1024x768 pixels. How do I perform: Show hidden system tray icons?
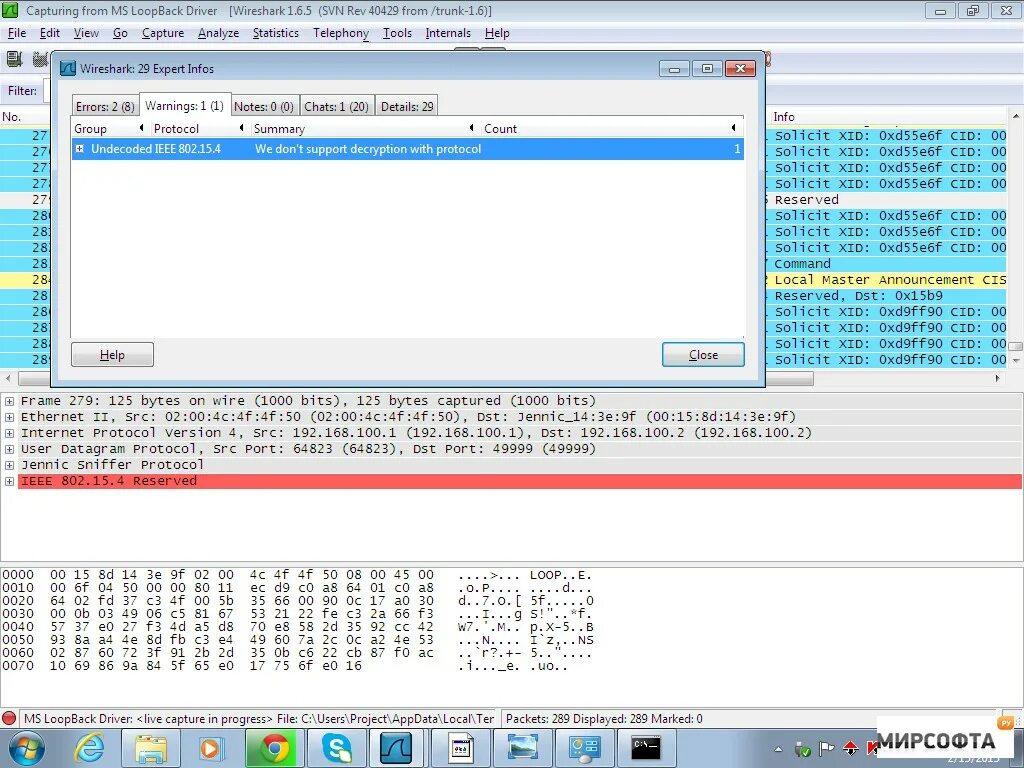[778, 749]
